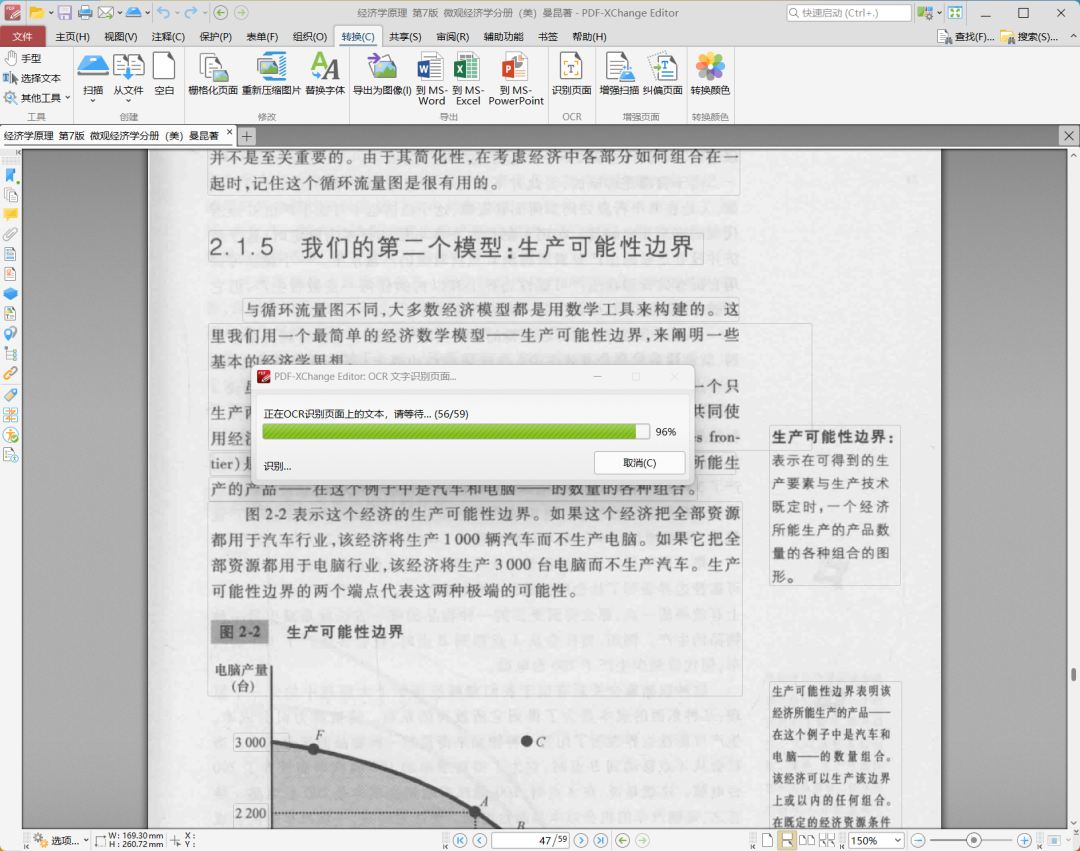Select the 纠偏页面 deskew pages icon
The height and width of the screenshot is (851, 1080).
pyautogui.click(x=662, y=75)
